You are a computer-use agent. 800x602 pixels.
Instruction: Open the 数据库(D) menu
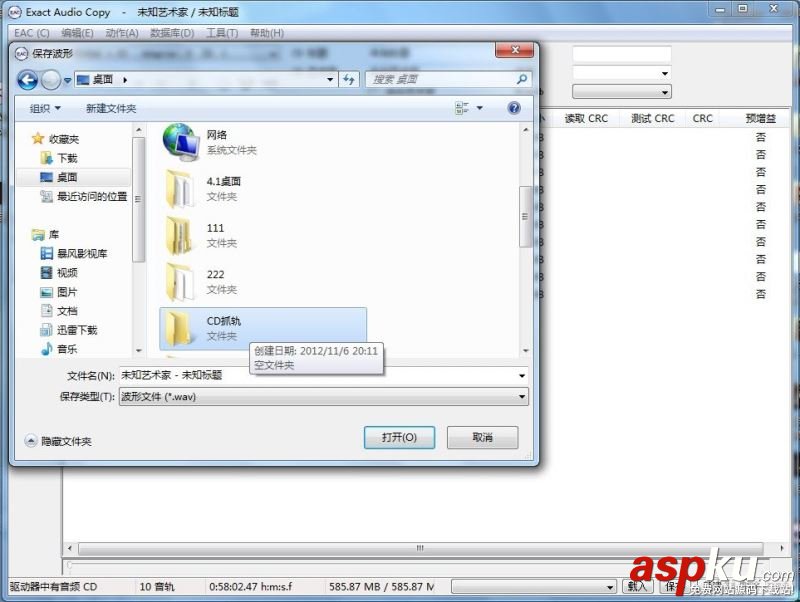pos(172,33)
